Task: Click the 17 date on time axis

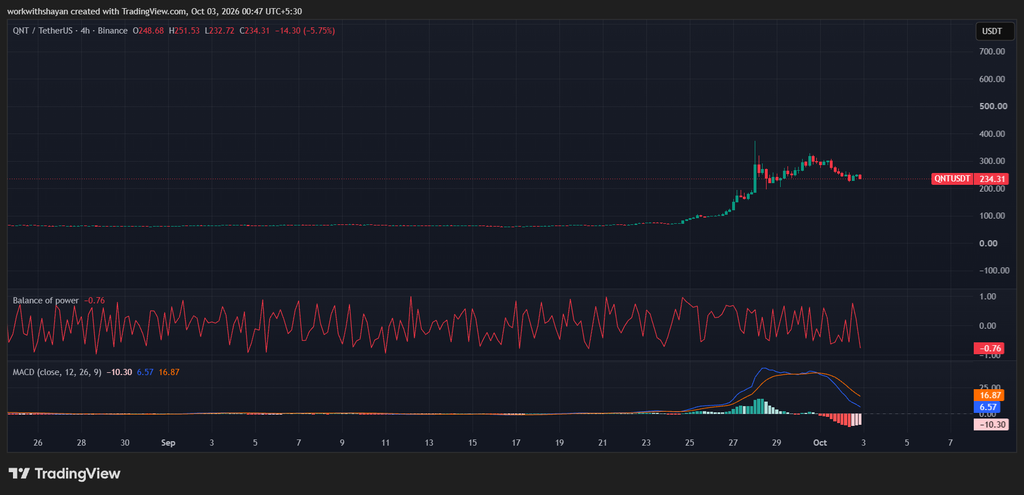Action: [516, 443]
